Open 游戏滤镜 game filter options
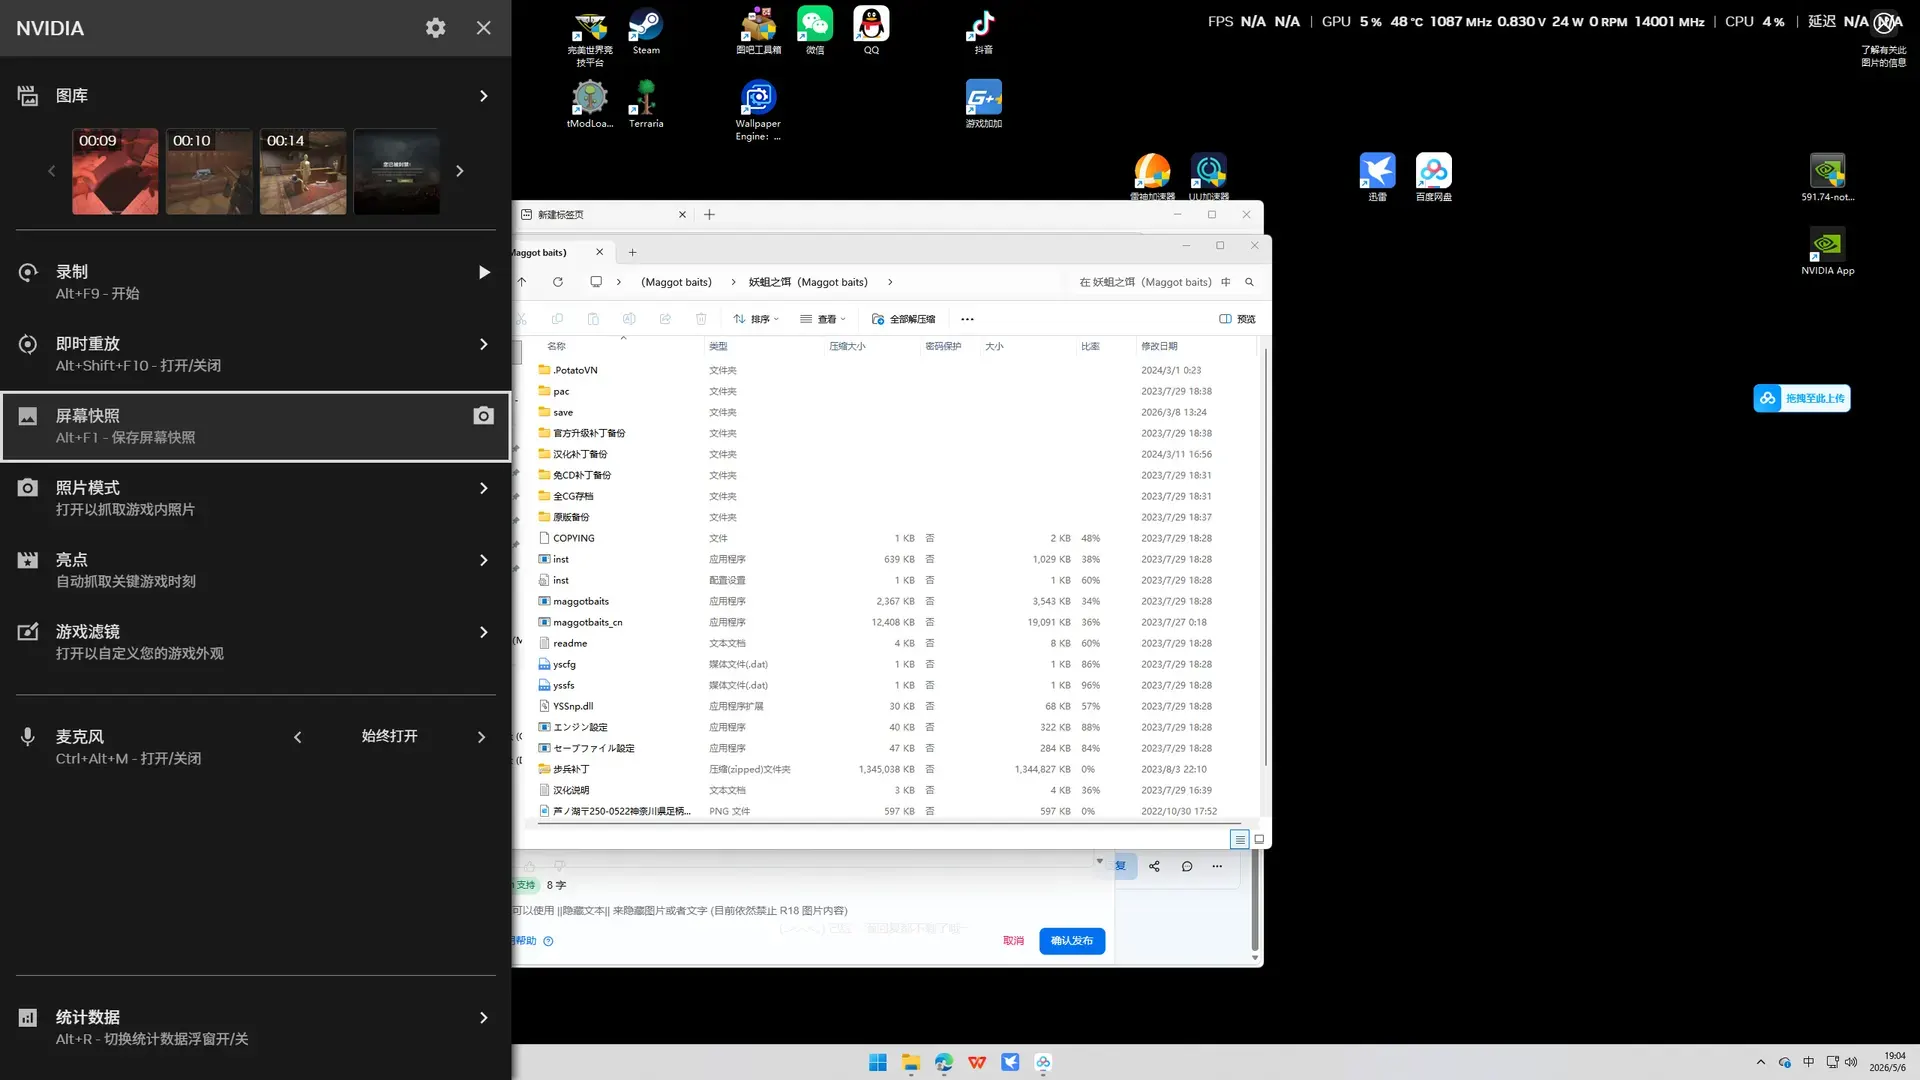The height and width of the screenshot is (1080, 1920). coord(256,642)
